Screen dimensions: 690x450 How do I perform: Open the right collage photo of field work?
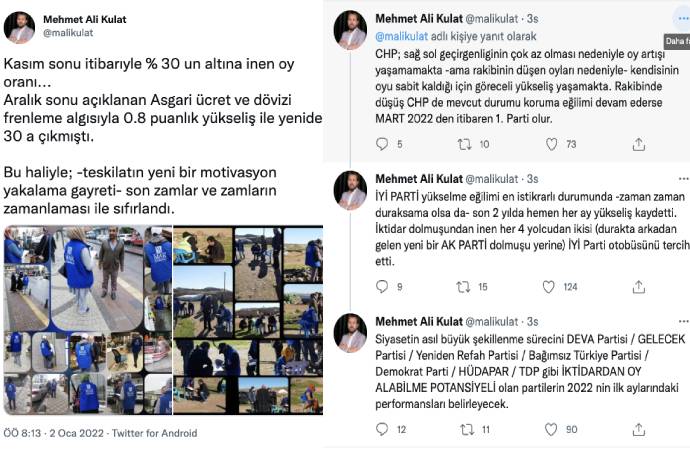(x=248, y=320)
